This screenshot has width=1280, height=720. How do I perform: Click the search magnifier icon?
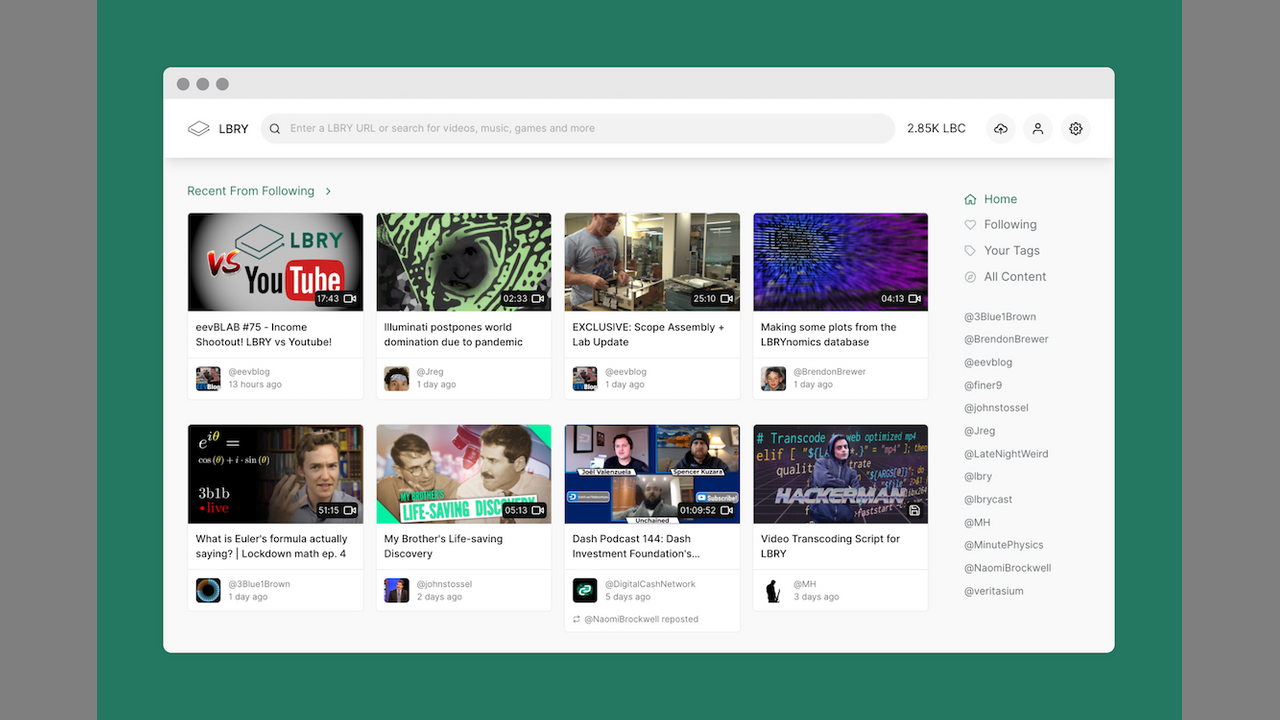coord(275,129)
